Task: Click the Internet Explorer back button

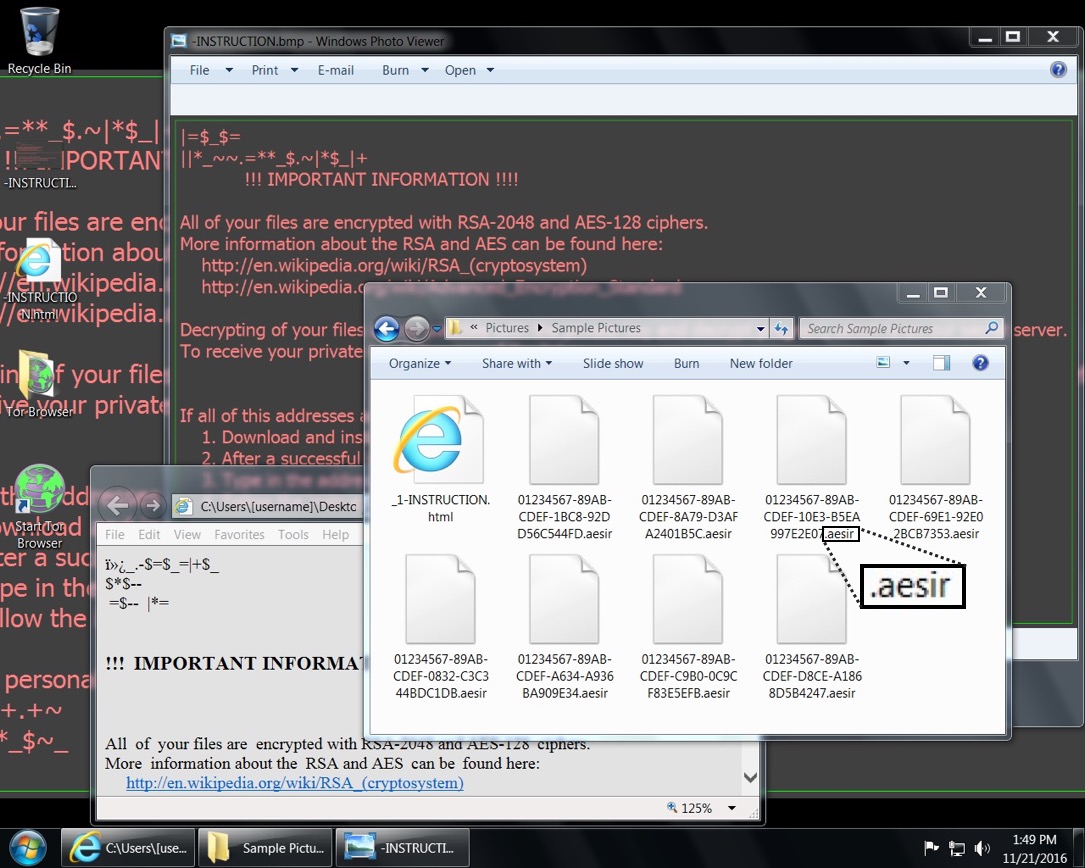Action: coord(117,506)
